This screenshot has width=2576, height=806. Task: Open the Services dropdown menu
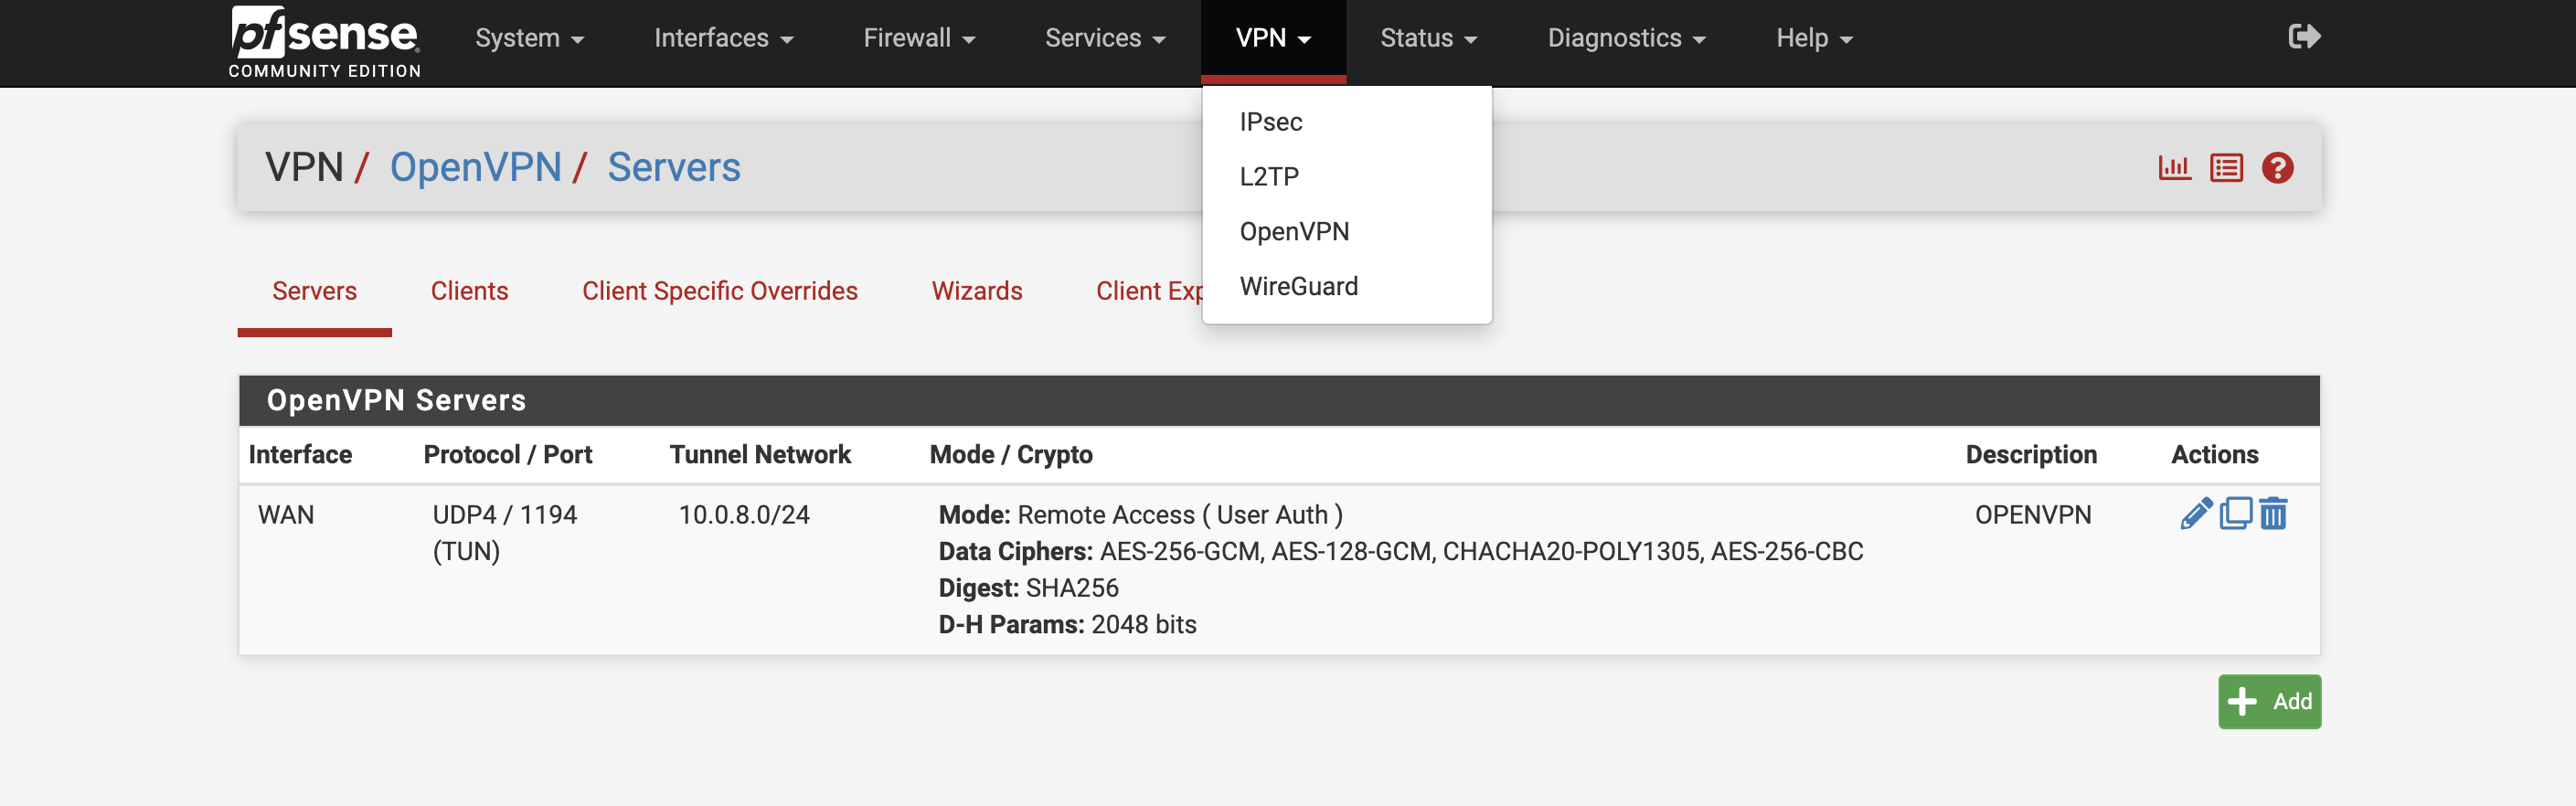tap(1104, 38)
